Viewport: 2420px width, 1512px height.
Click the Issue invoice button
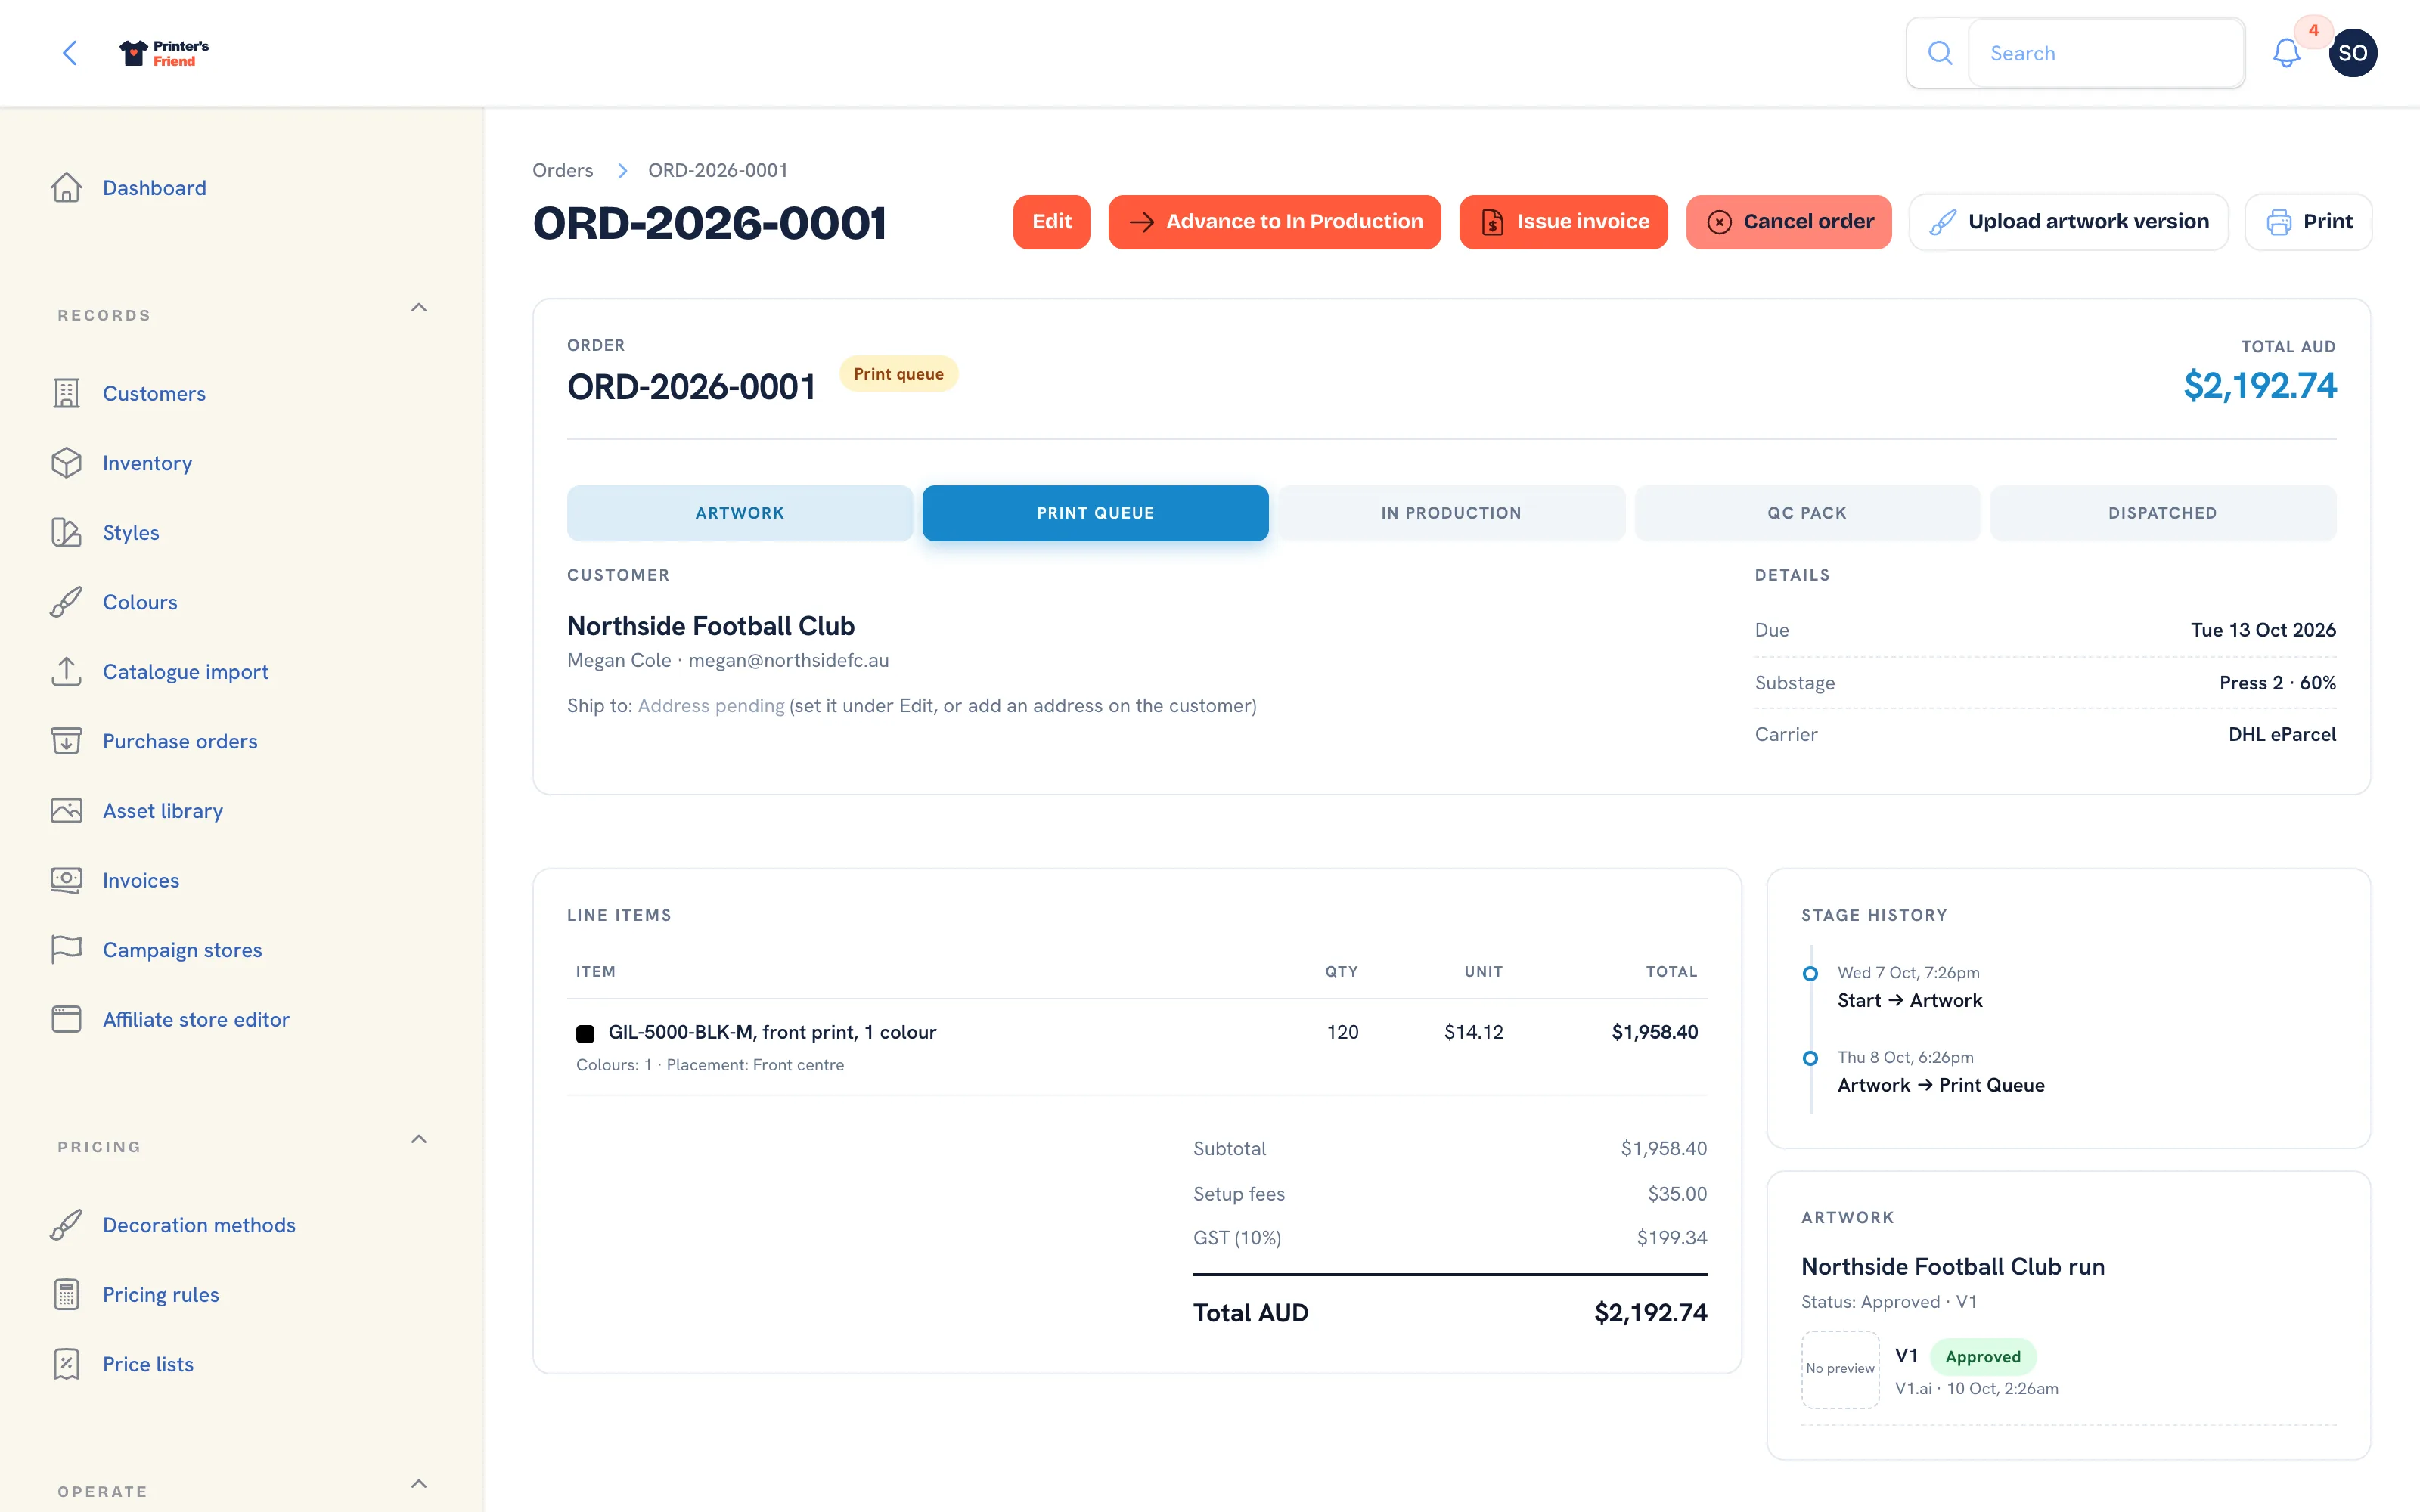coord(1563,222)
